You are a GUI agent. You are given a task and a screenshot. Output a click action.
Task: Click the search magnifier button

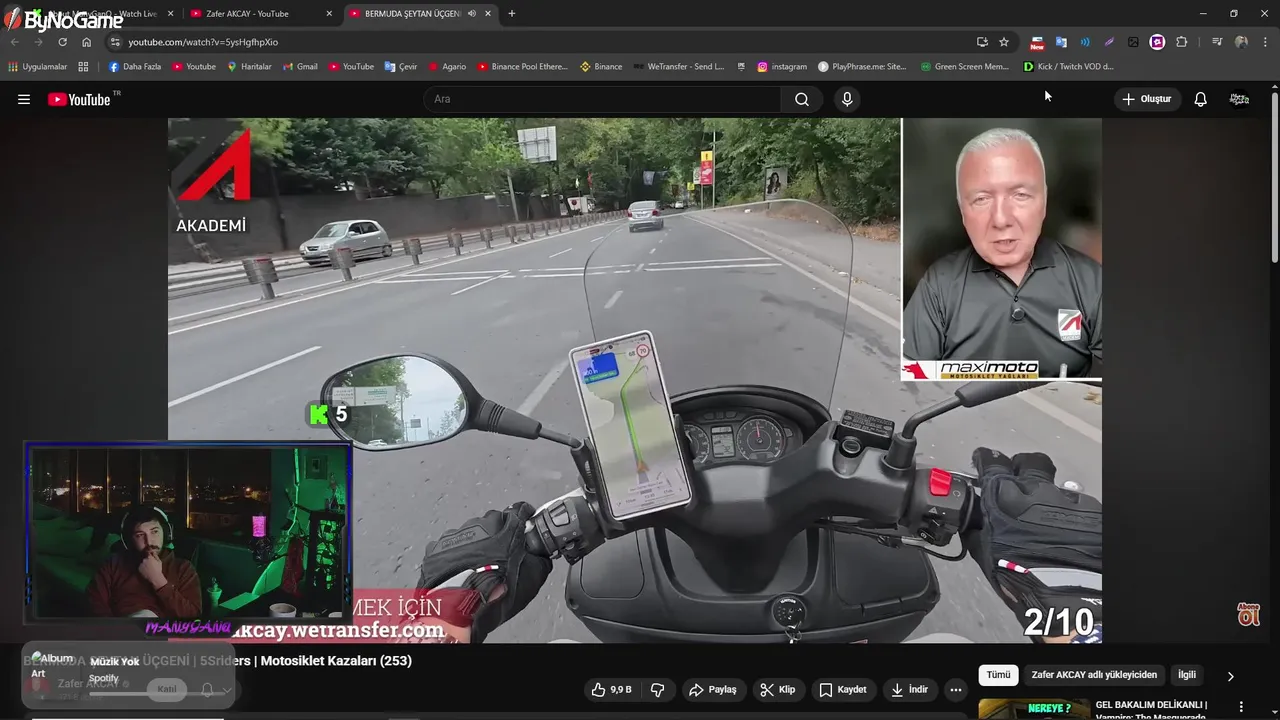point(802,99)
